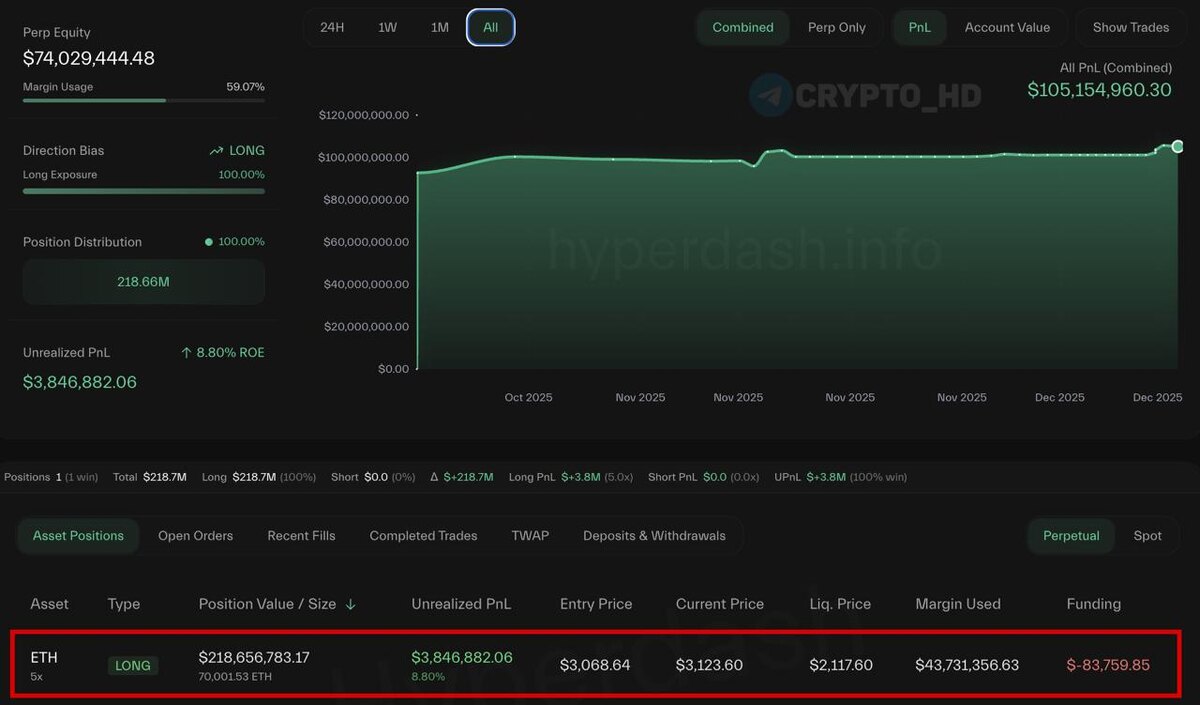The height and width of the screenshot is (705, 1200).
Task: Click the green Position Distribution dot
Action: 208,242
